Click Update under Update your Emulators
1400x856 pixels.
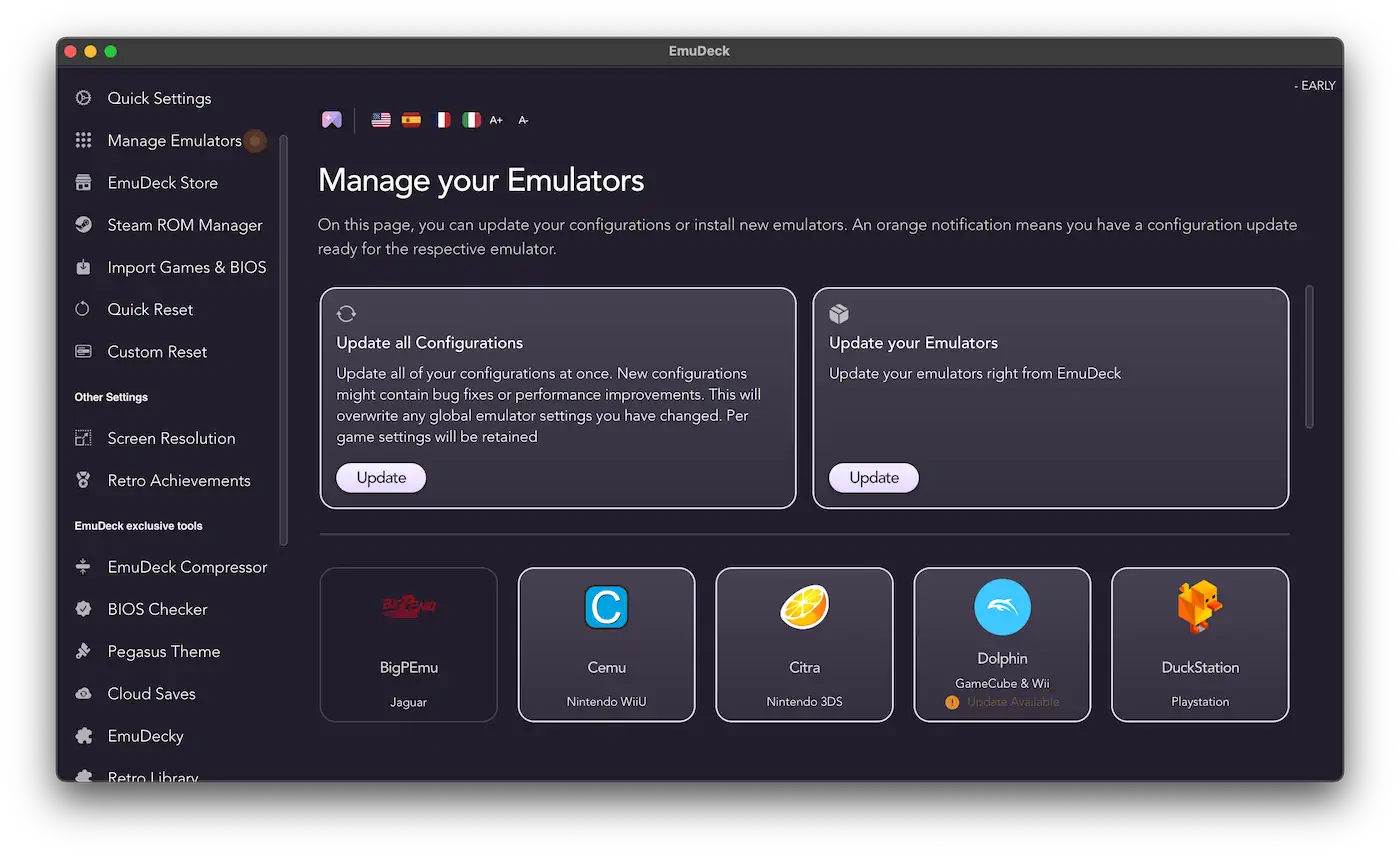pyautogui.click(x=874, y=478)
